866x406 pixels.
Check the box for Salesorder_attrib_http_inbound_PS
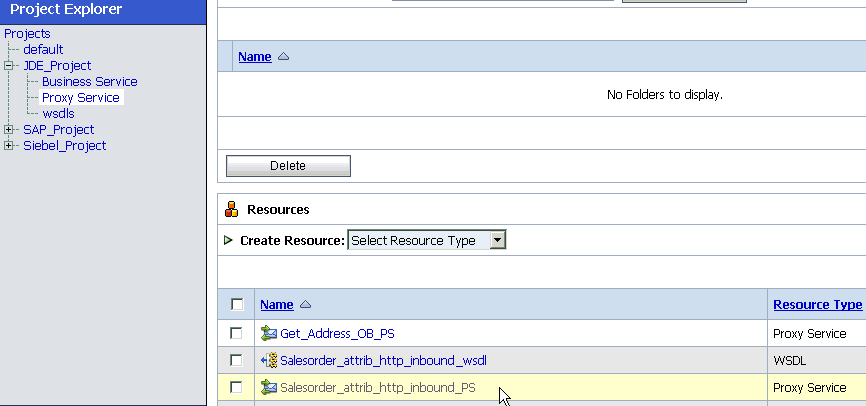(x=236, y=387)
